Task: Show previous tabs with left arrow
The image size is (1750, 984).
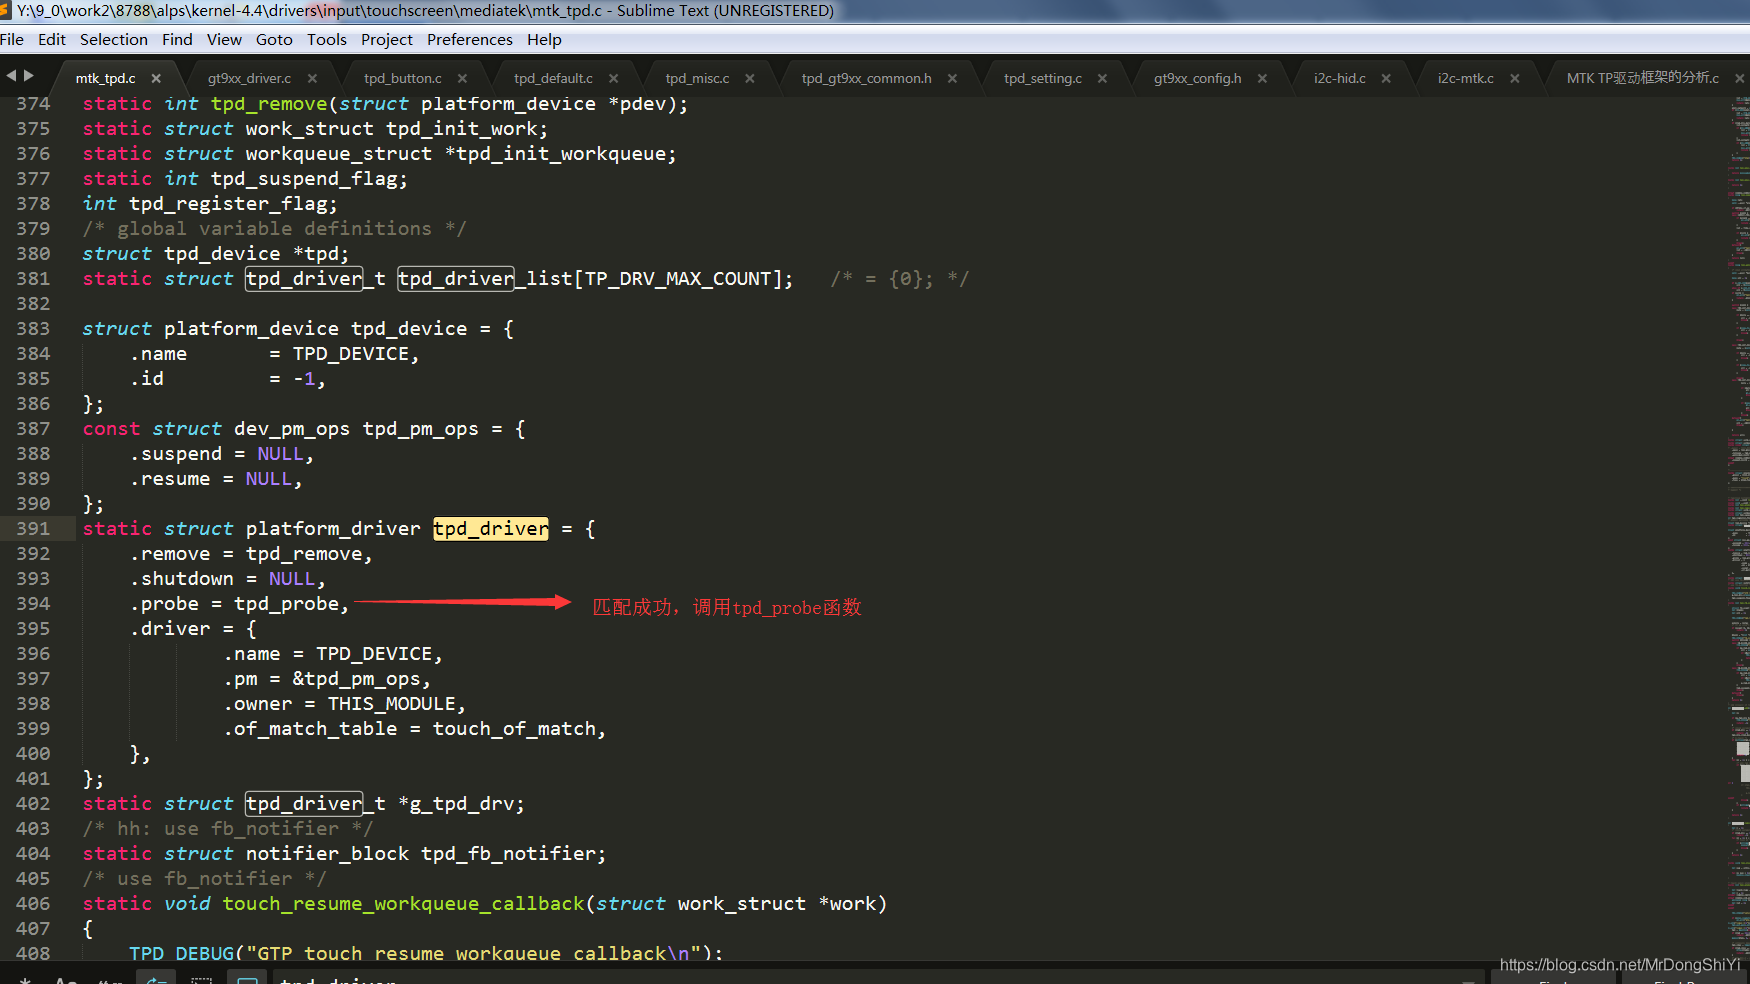Action: coord(11,75)
